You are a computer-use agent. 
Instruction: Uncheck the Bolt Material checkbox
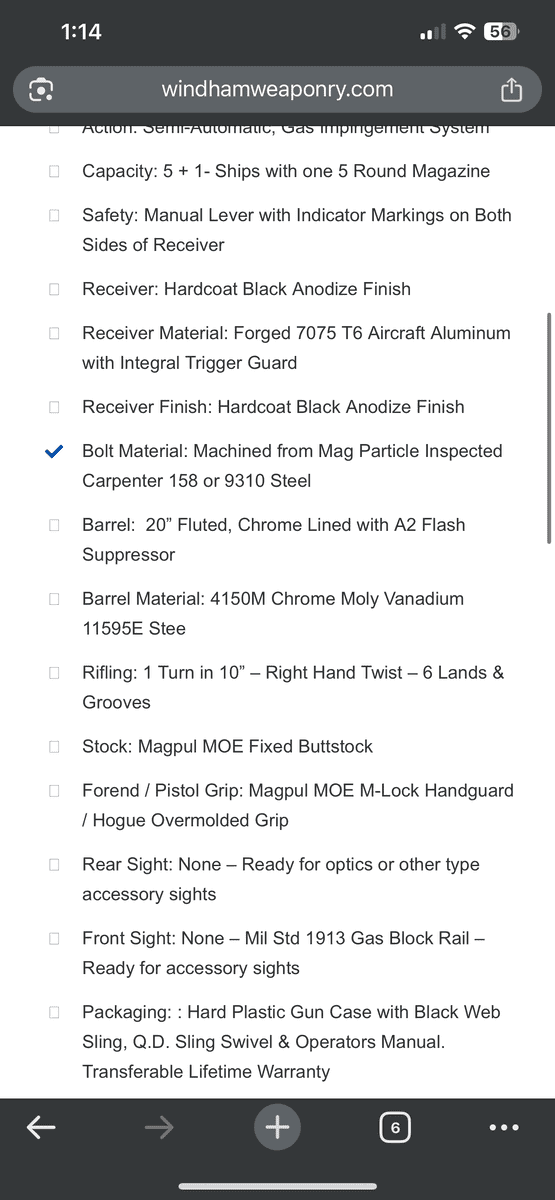tap(54, 451)
